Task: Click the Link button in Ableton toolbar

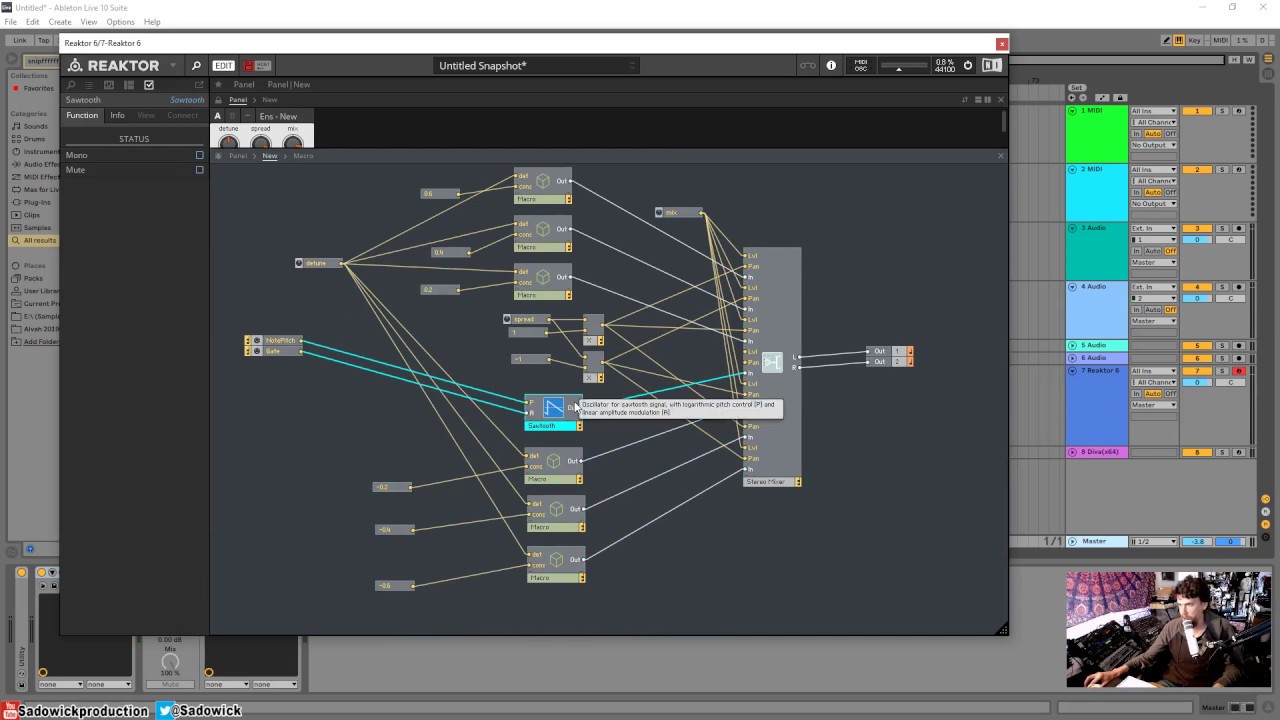Action: coord(19,40)
